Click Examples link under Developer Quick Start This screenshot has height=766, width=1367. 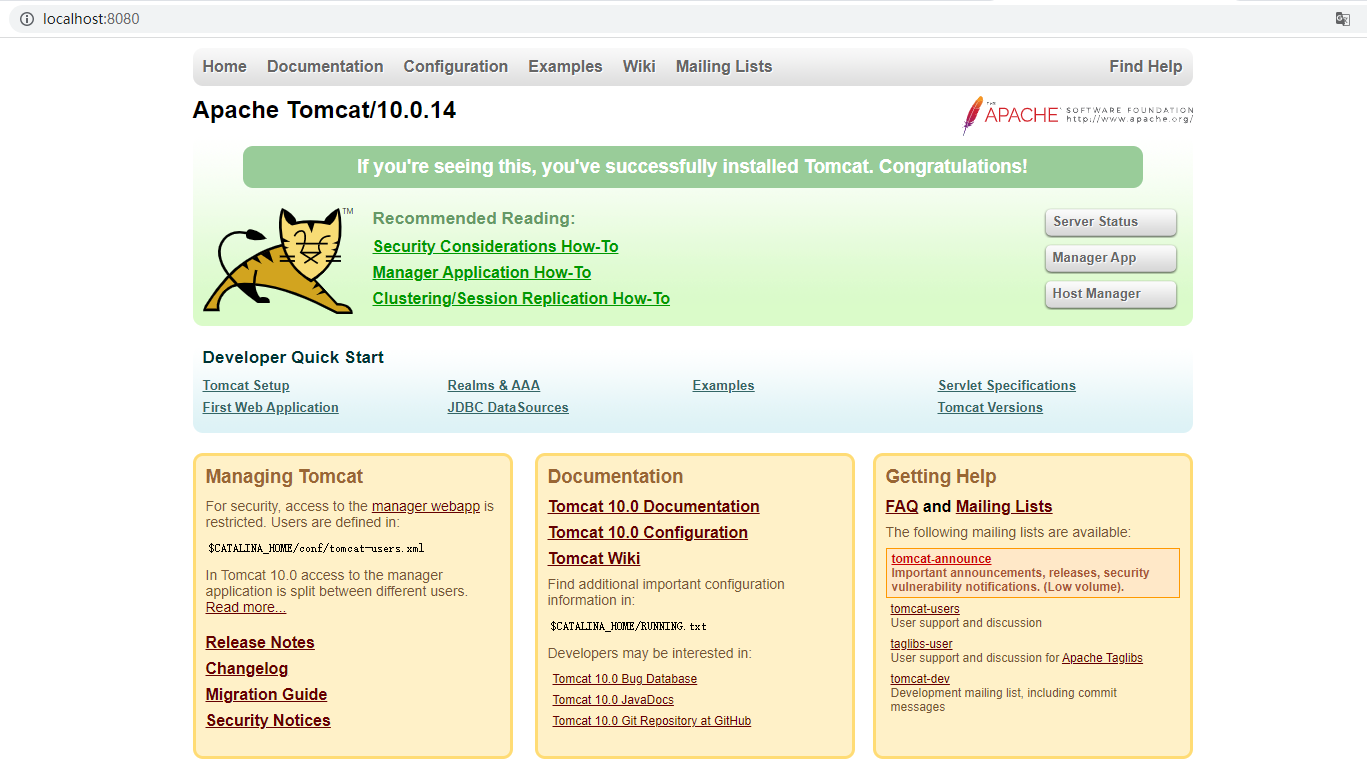pyautogui.click(x=724, y=386)
